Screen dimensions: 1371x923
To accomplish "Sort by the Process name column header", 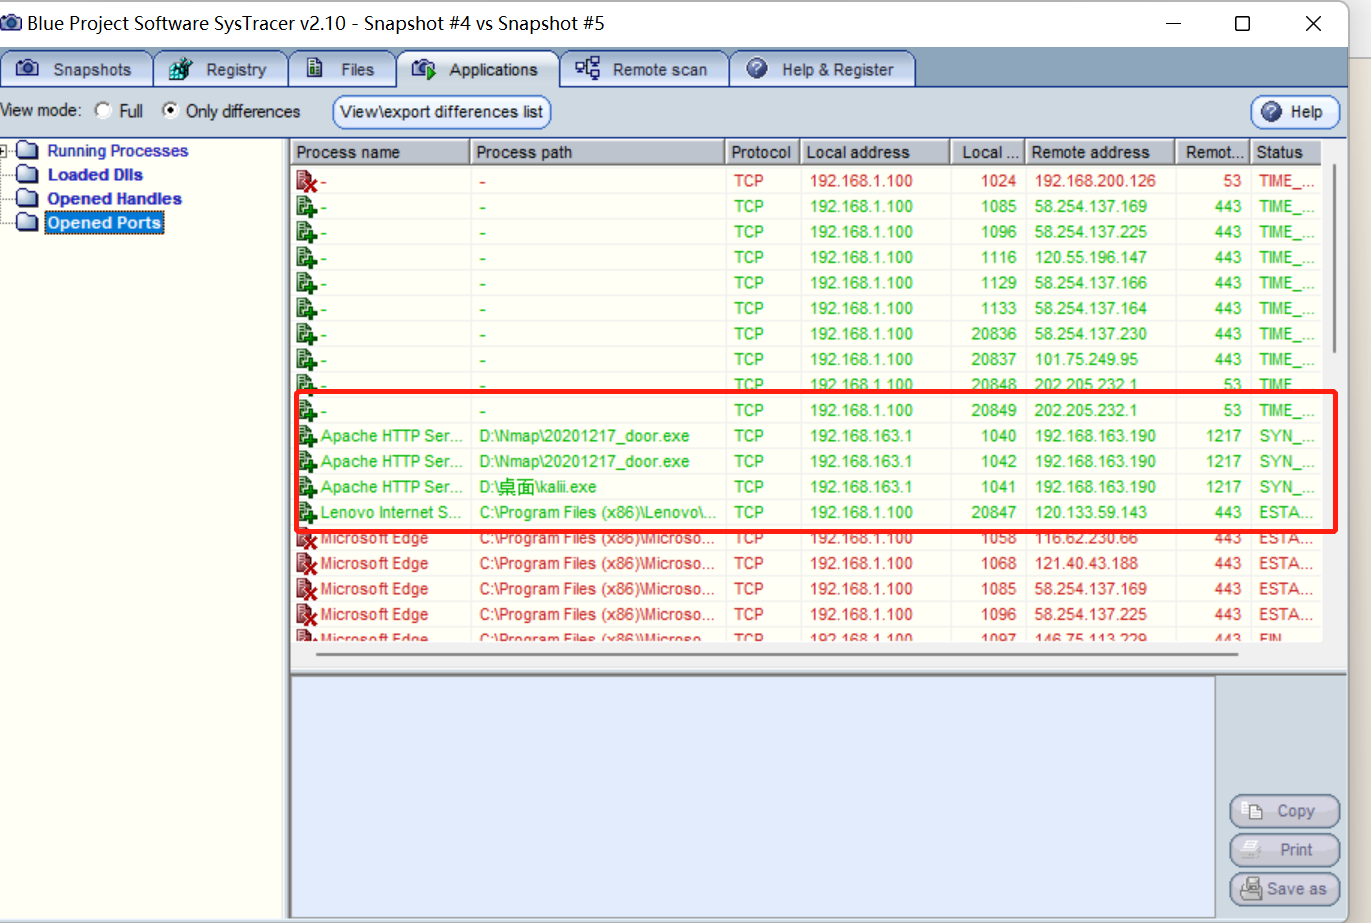I will (381, 152).
